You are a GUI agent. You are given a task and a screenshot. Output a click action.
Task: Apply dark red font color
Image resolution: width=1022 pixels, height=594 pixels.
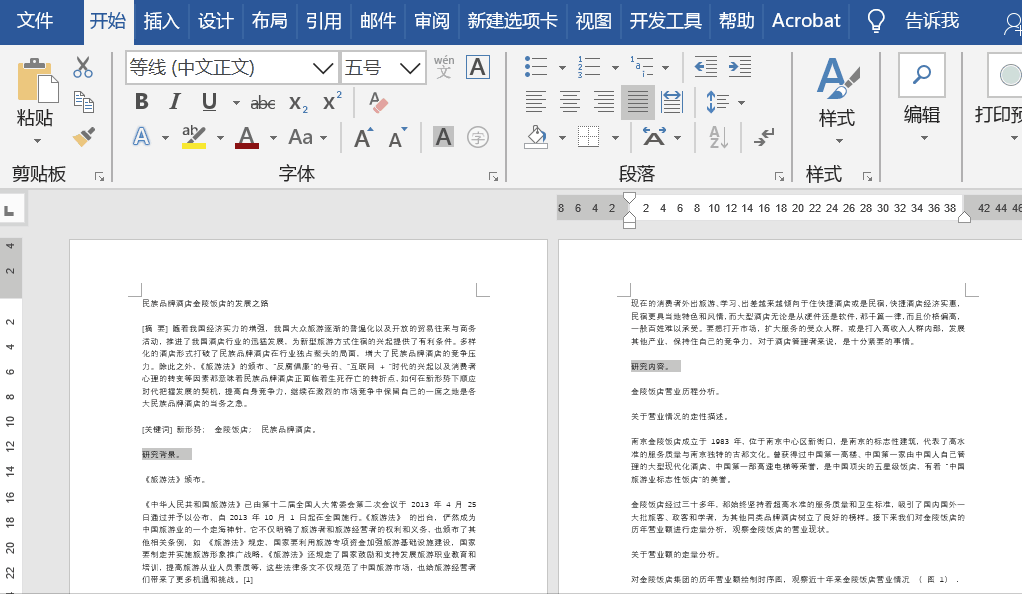click(246, 137)
